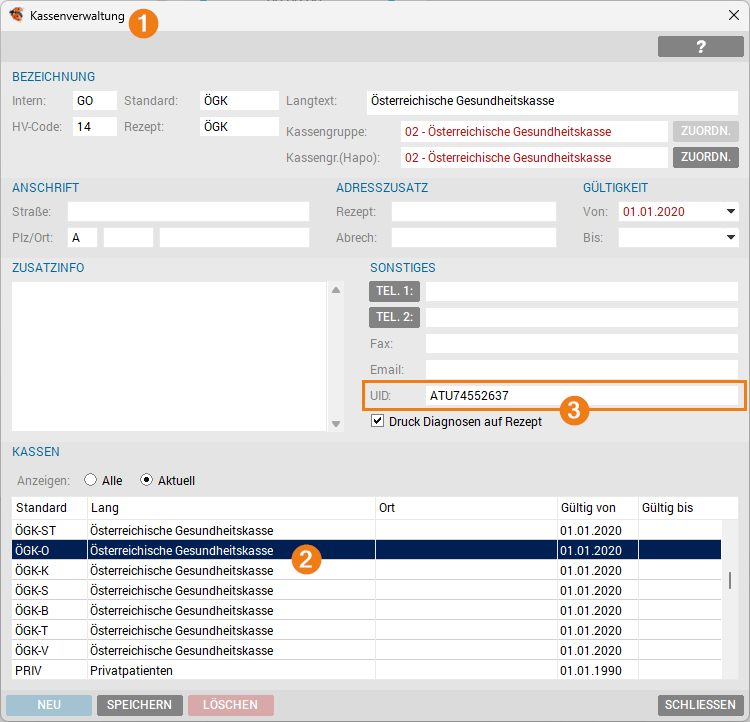
Task: Click the Gültig von column header
Action: coord(588,508)
